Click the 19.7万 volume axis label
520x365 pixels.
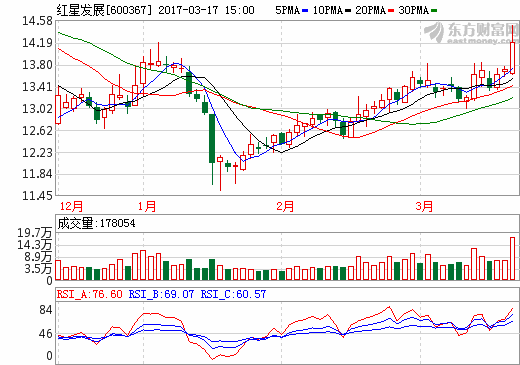point(35,233)
